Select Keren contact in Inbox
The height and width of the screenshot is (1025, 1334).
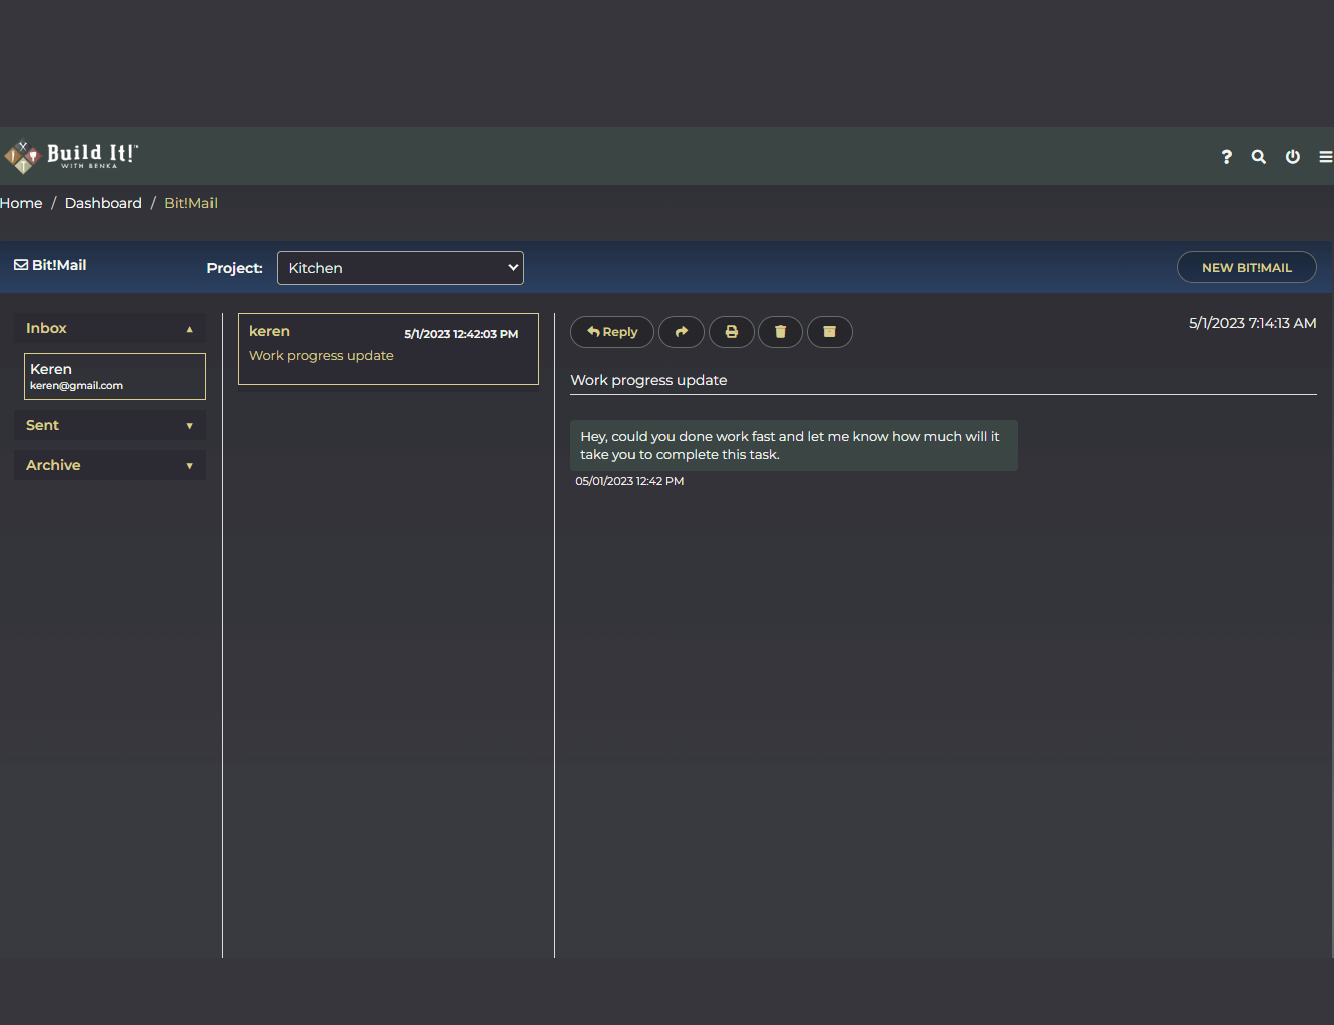(115, 376)
